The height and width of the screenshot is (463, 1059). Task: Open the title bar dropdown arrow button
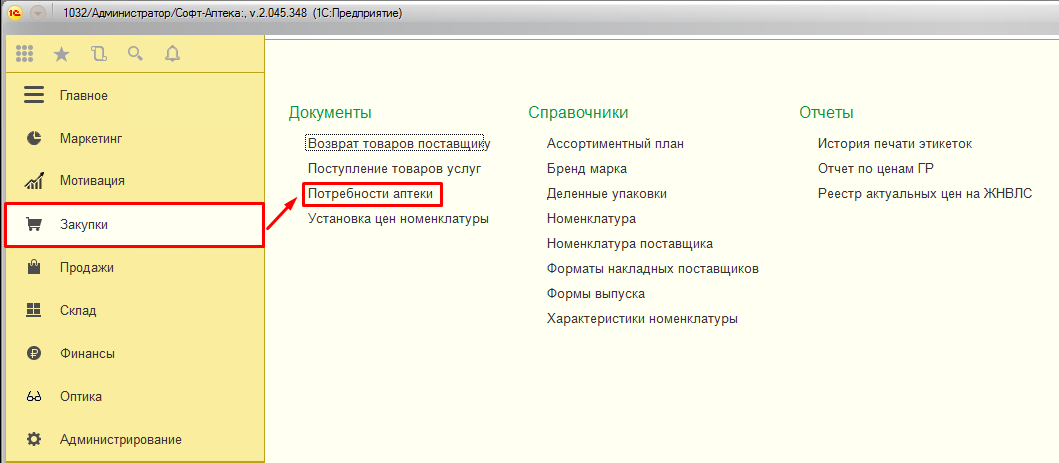(38, 13)
